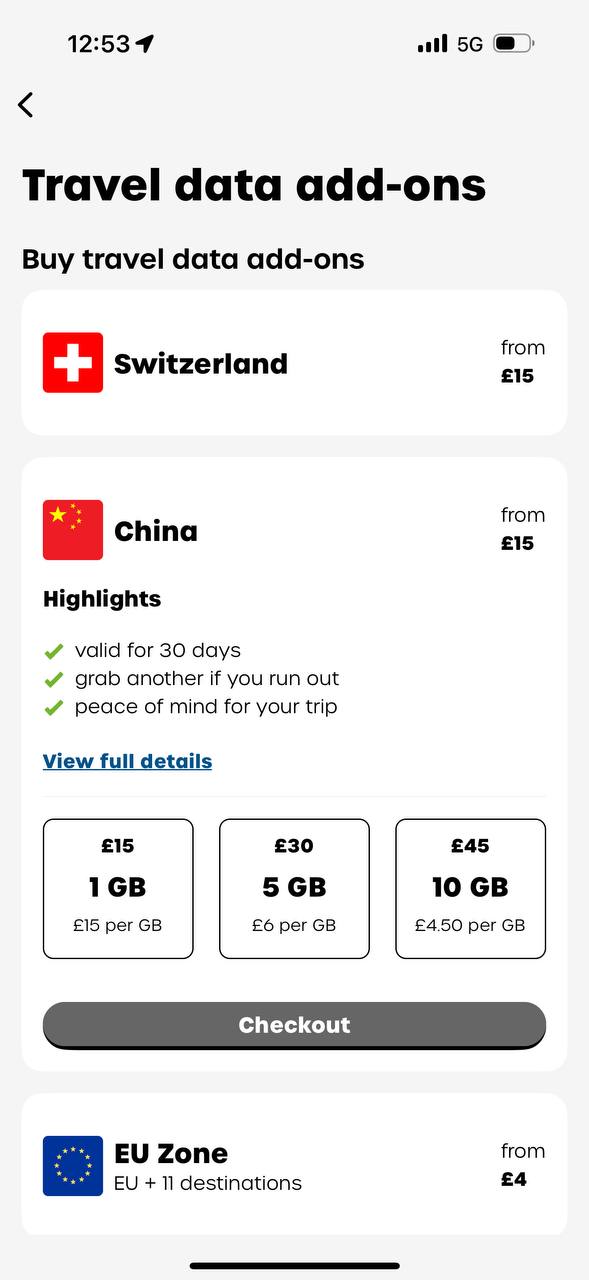
Task: Tap the location arrow beside the time
Action: coord(146,44)
